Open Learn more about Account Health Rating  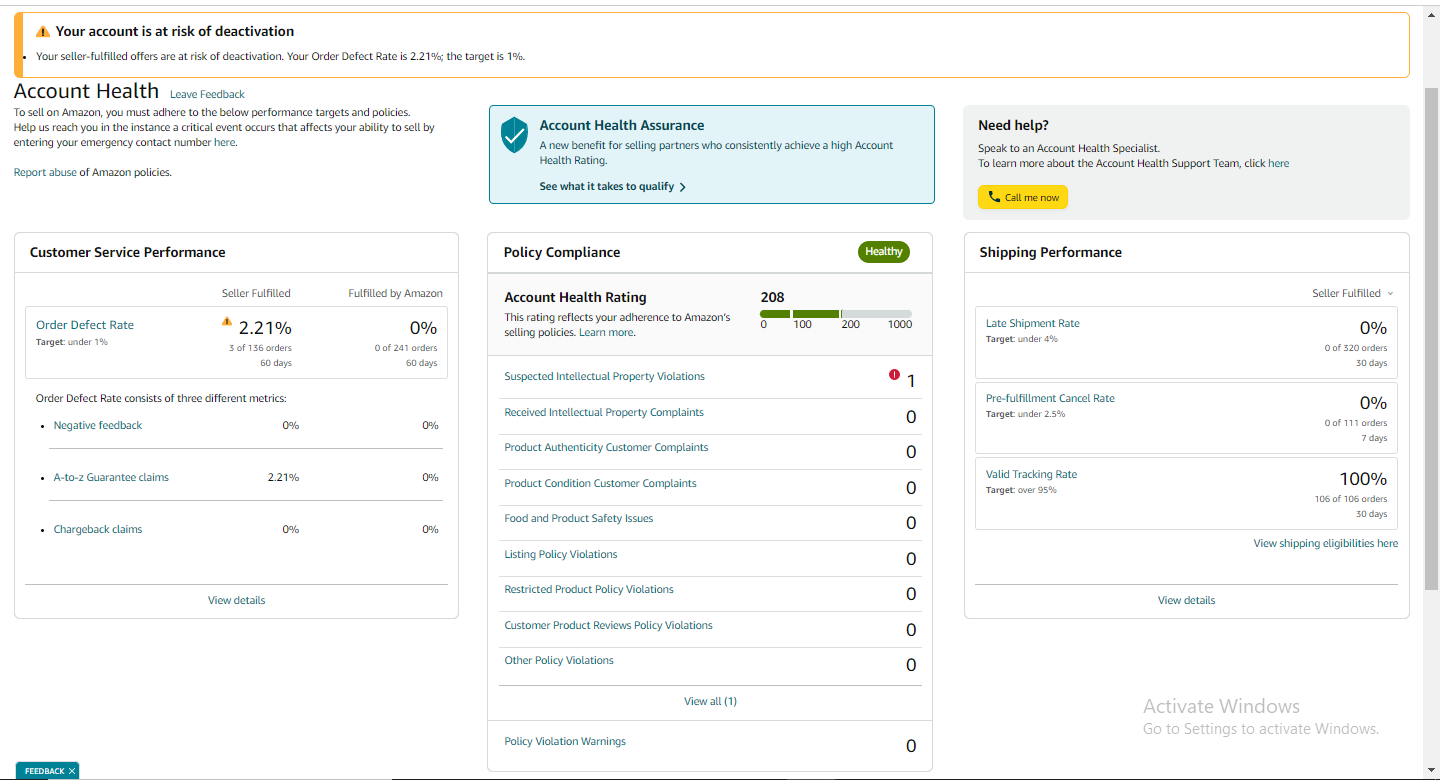click(606, 332)
